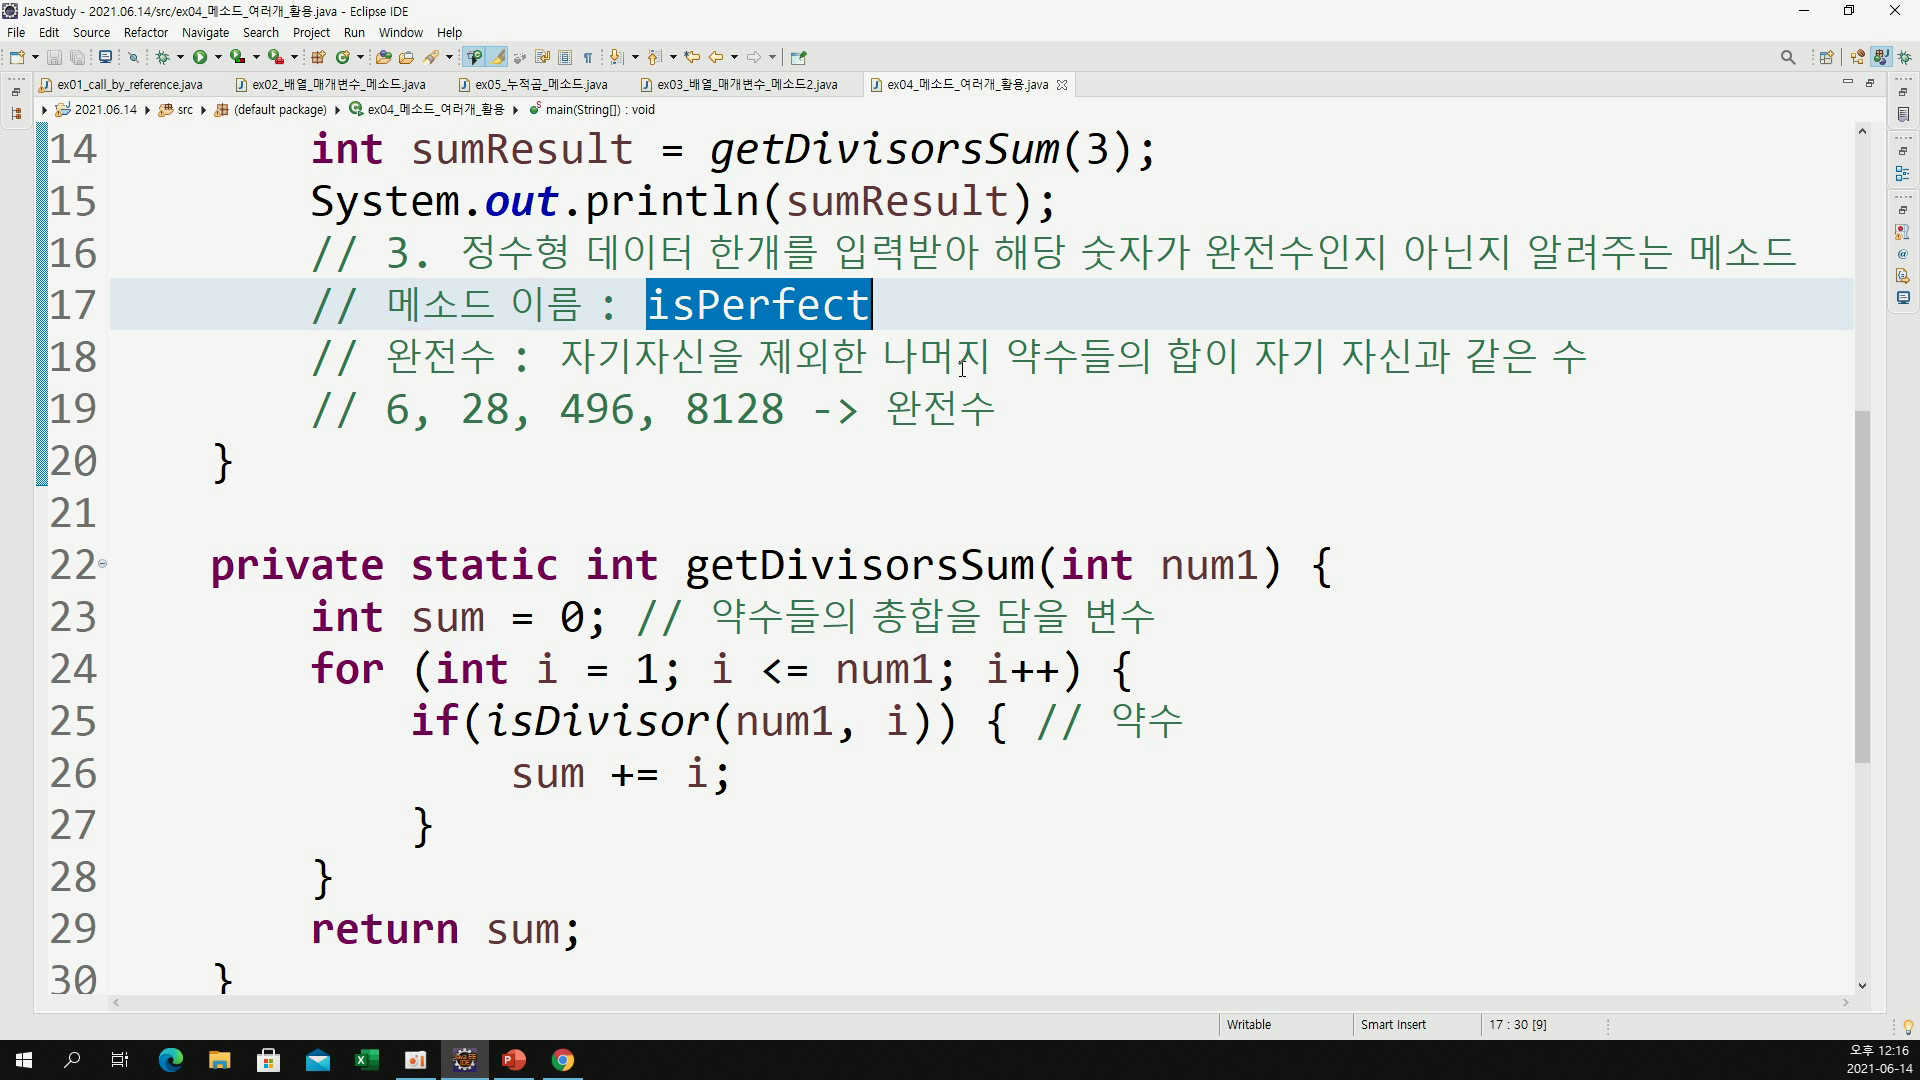Click the src breadcrumb item
This screenshot has width=1920, height=1080.
(185, 110)
